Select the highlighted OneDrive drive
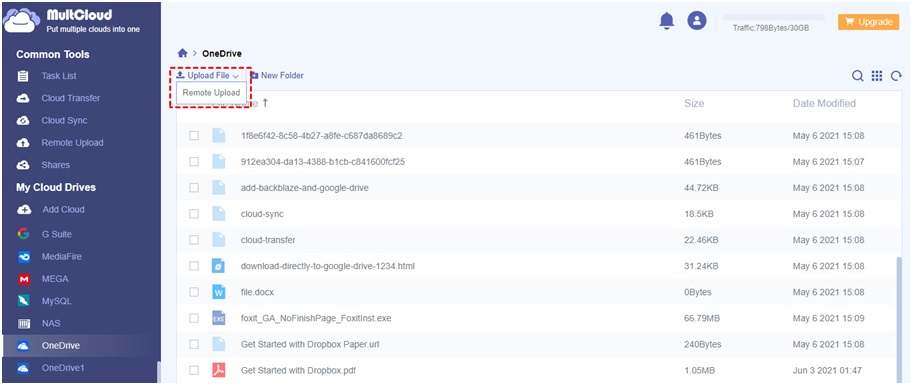Viewport: 912px width, 385px height. point(80,345)
